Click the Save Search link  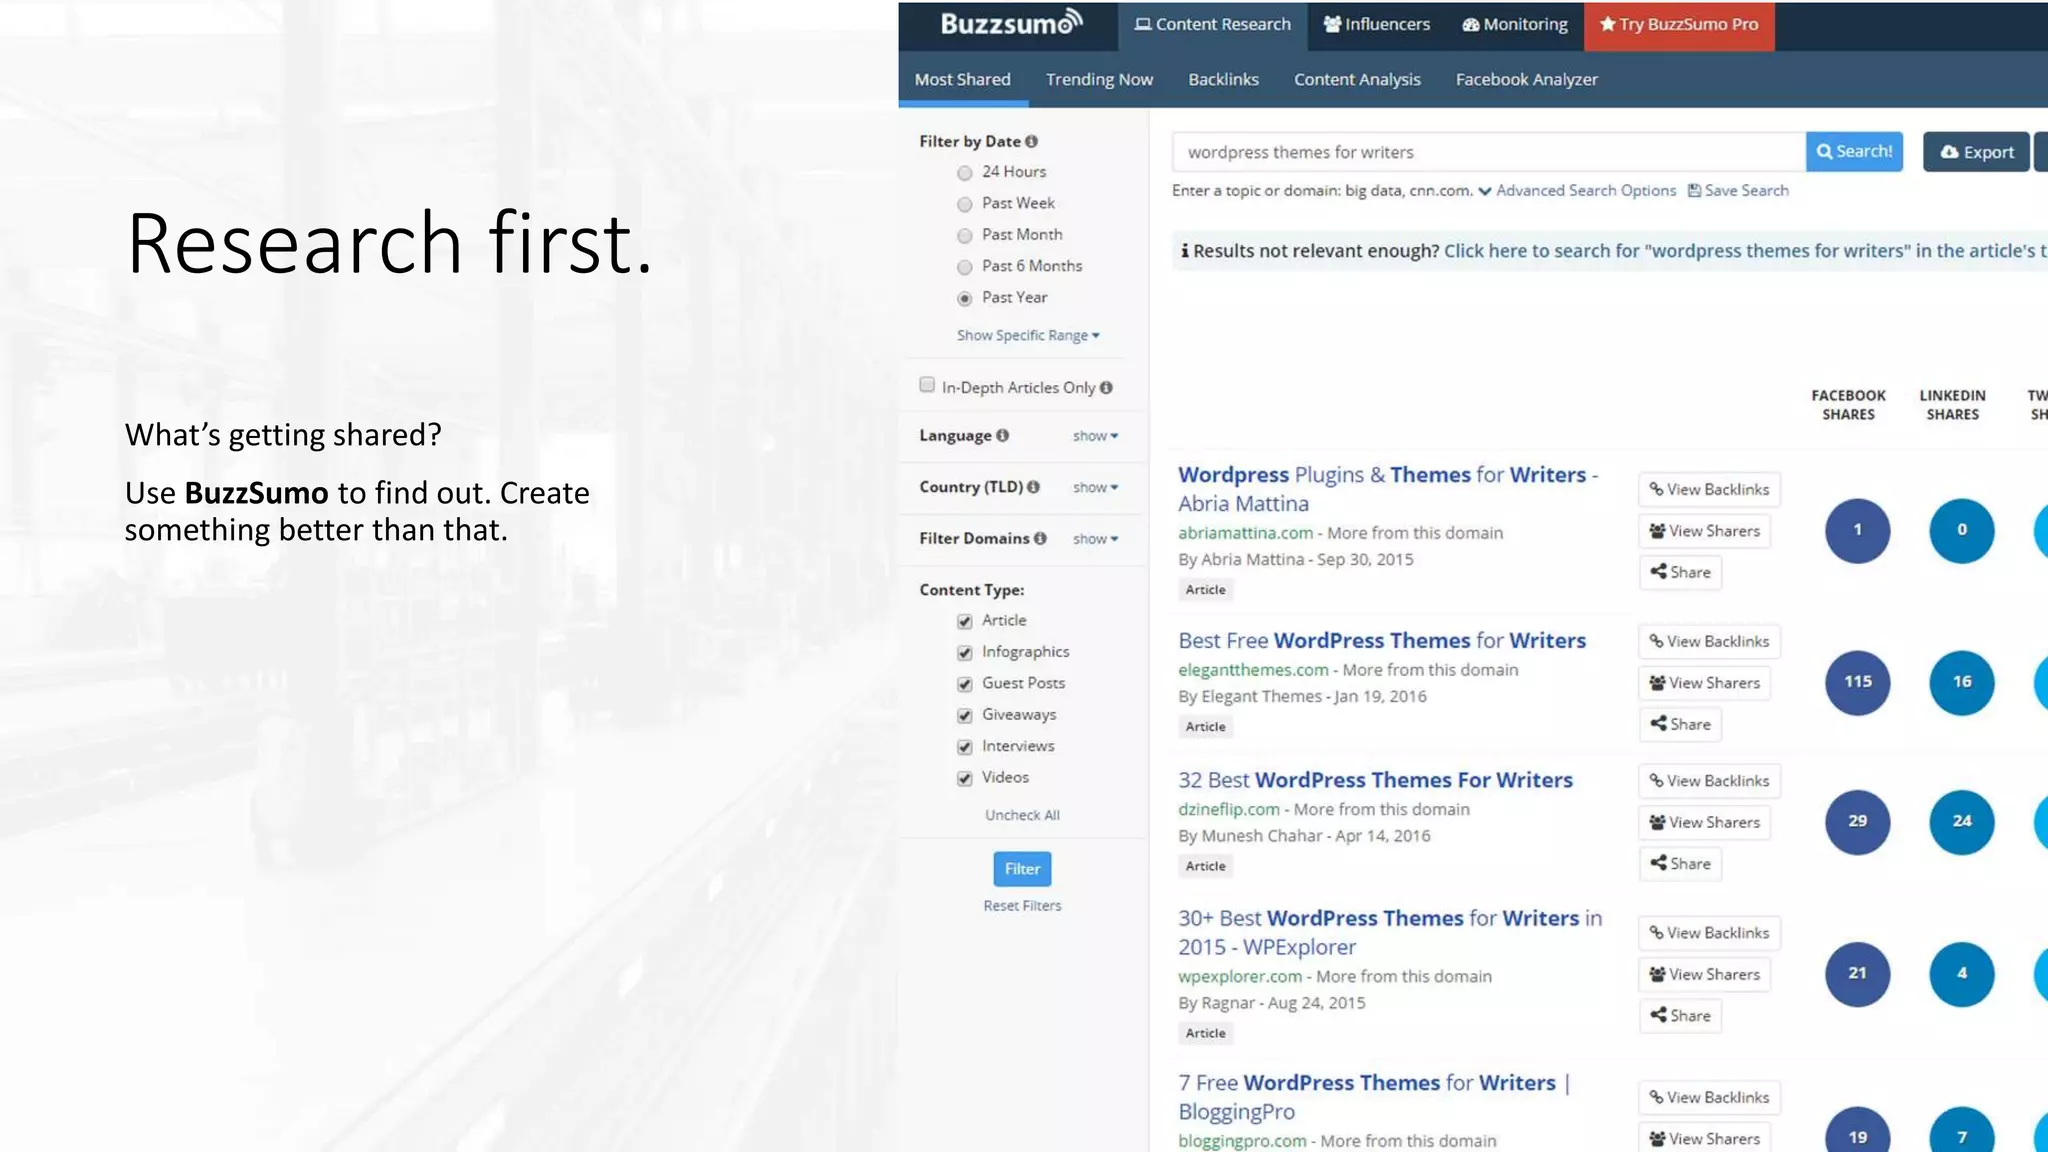pyautogui.click(x=1738, y=191)
